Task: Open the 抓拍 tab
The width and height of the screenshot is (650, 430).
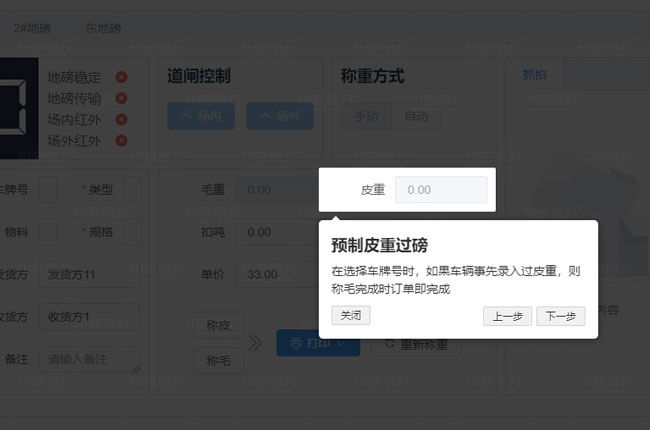Action: [535, 75]
